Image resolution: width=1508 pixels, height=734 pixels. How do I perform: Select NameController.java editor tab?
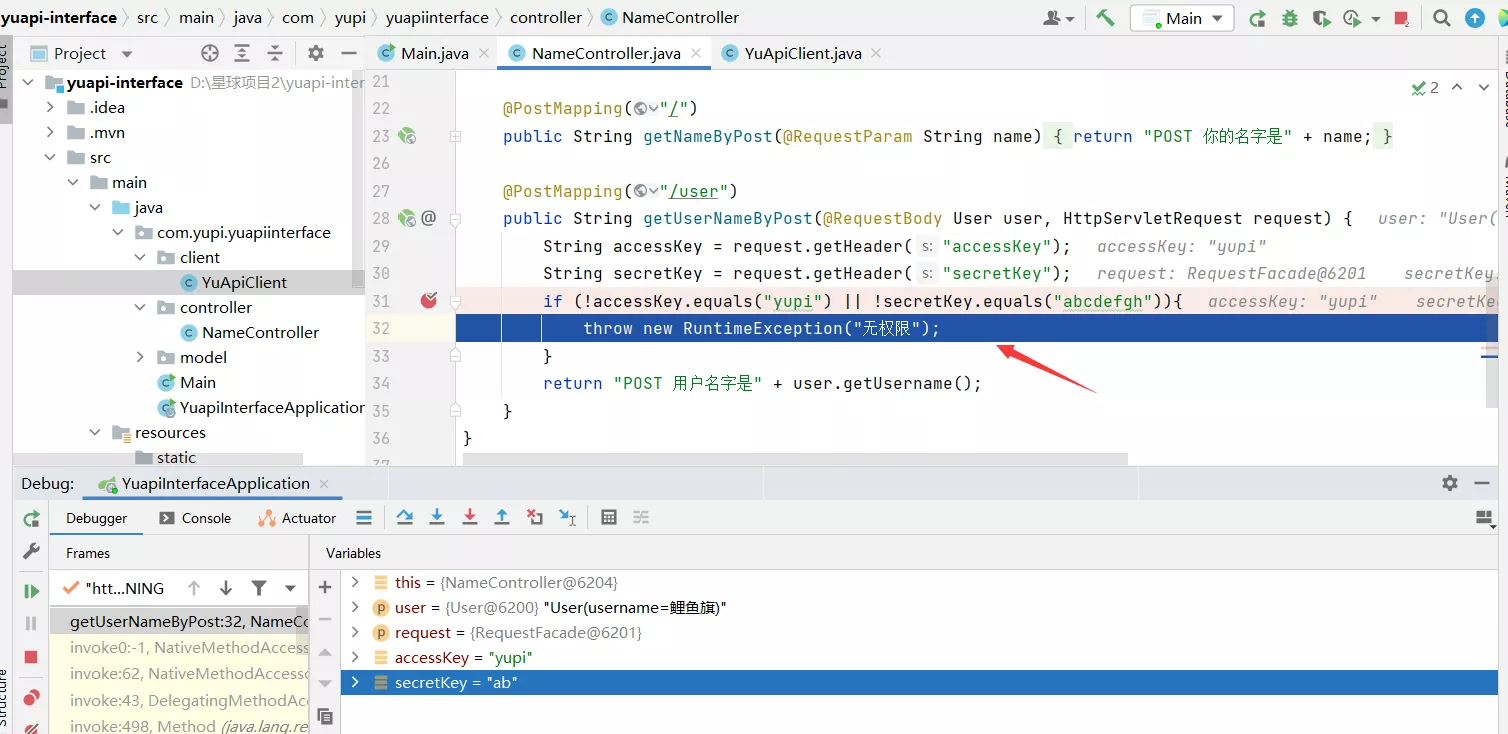pyautogui.click(x=605, y=54)
